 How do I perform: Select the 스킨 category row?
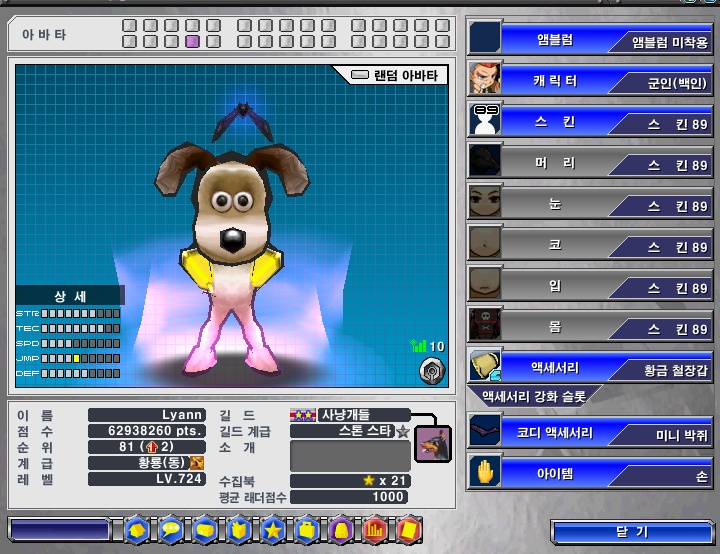(590, 120)
